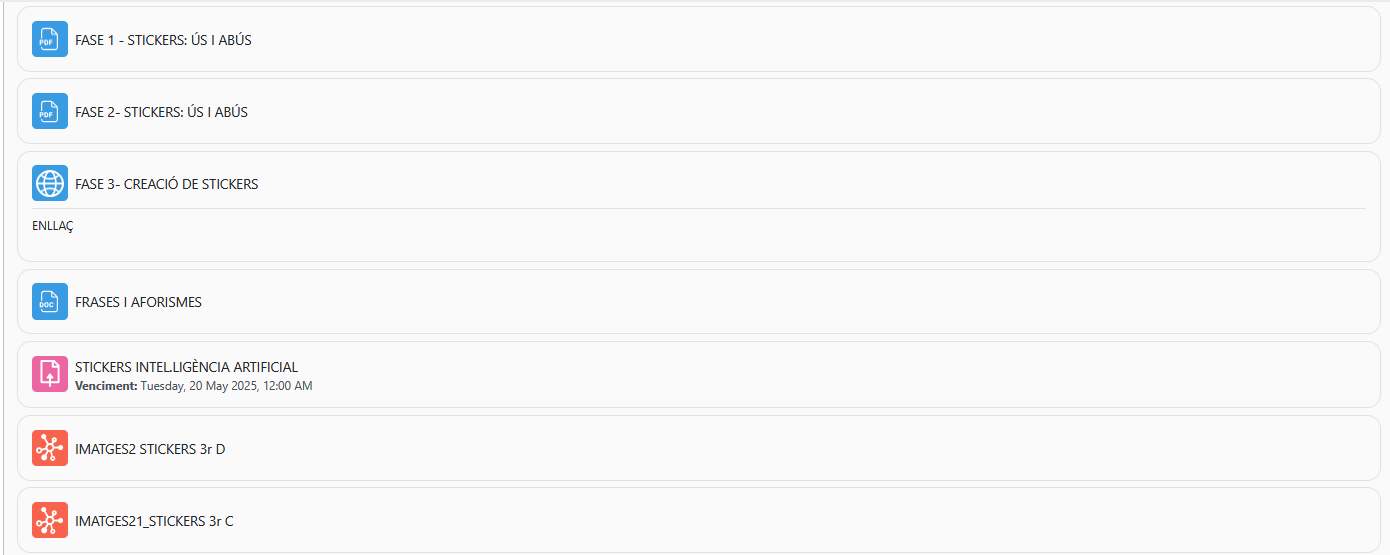
Task: Select the pink assignment upload icon
Action: click(50, 375)
